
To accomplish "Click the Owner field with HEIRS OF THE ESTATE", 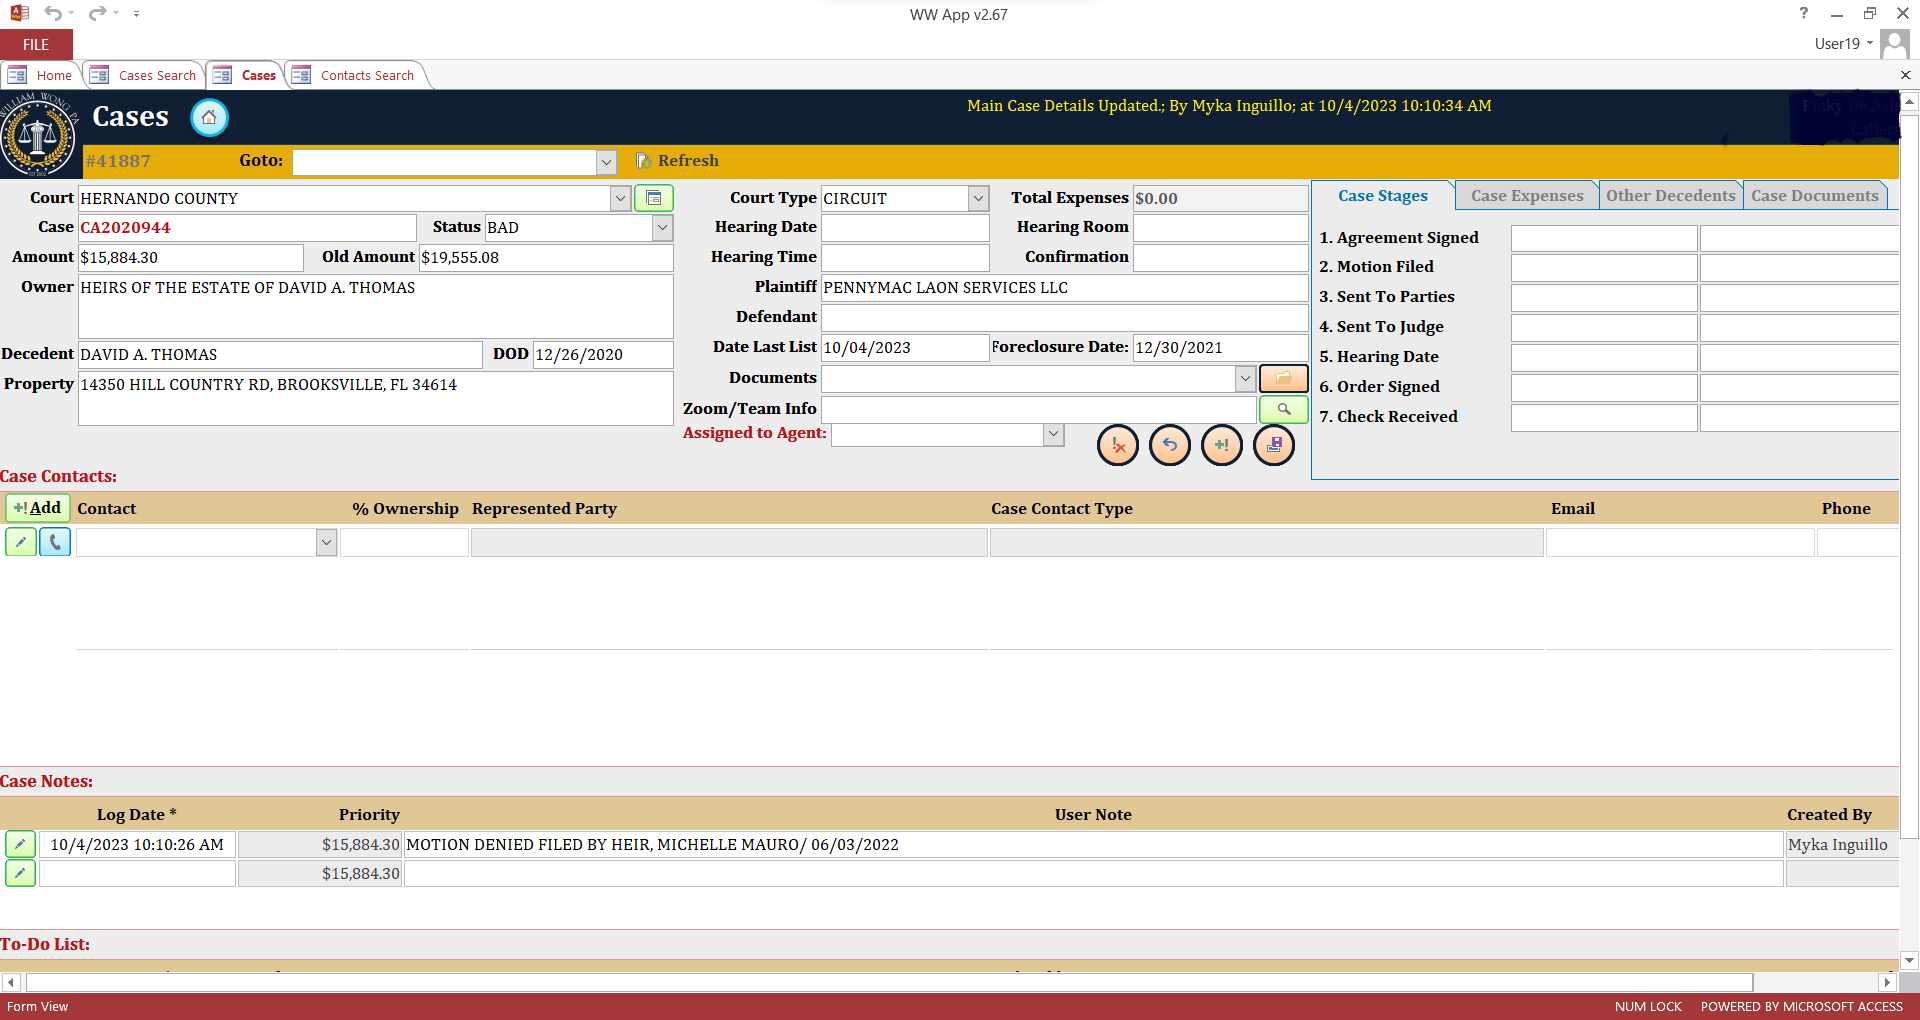I will (x=375, y=306).
